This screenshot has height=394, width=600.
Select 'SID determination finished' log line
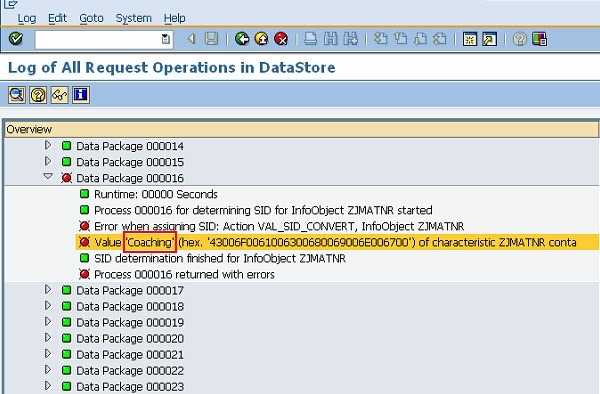(220, 259)
